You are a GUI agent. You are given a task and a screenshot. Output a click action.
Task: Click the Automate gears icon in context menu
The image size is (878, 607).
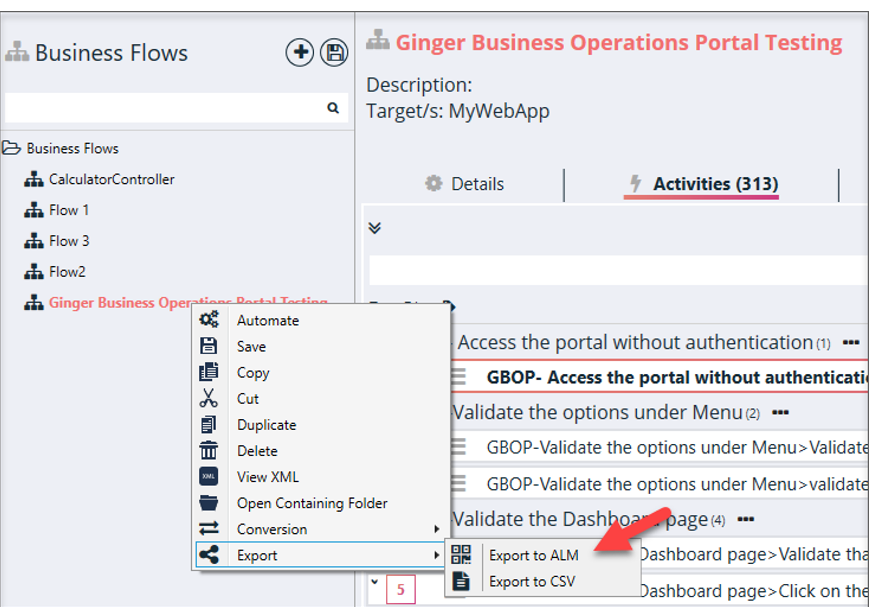[x=208, y=320]
